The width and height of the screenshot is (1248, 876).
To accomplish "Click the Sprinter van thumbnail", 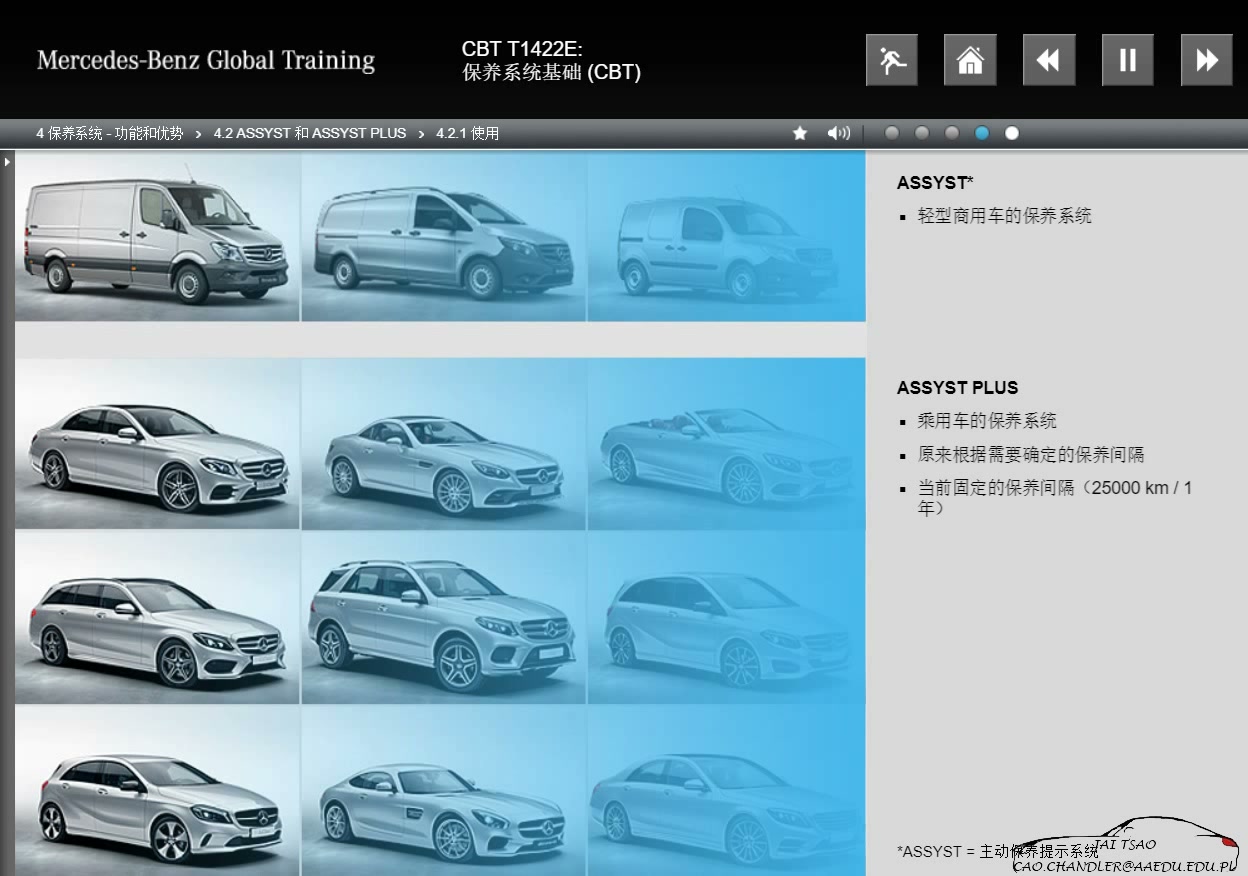I will coord(157,237).
